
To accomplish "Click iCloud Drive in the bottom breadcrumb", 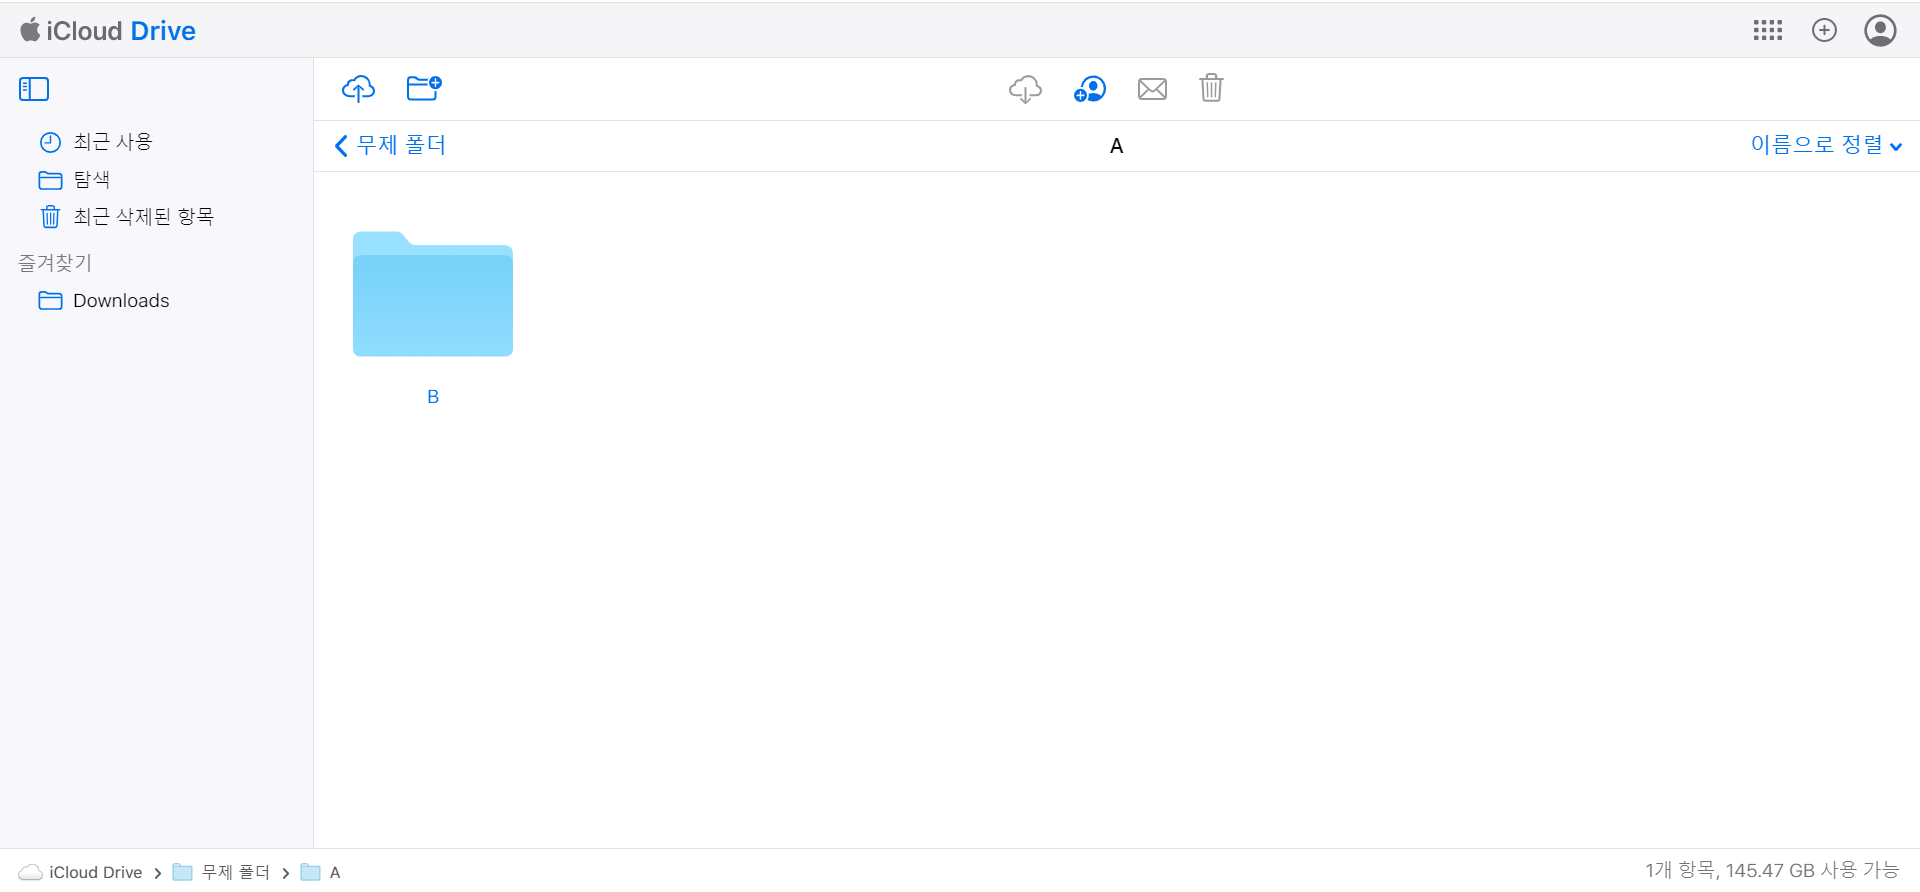I will 81,872.
